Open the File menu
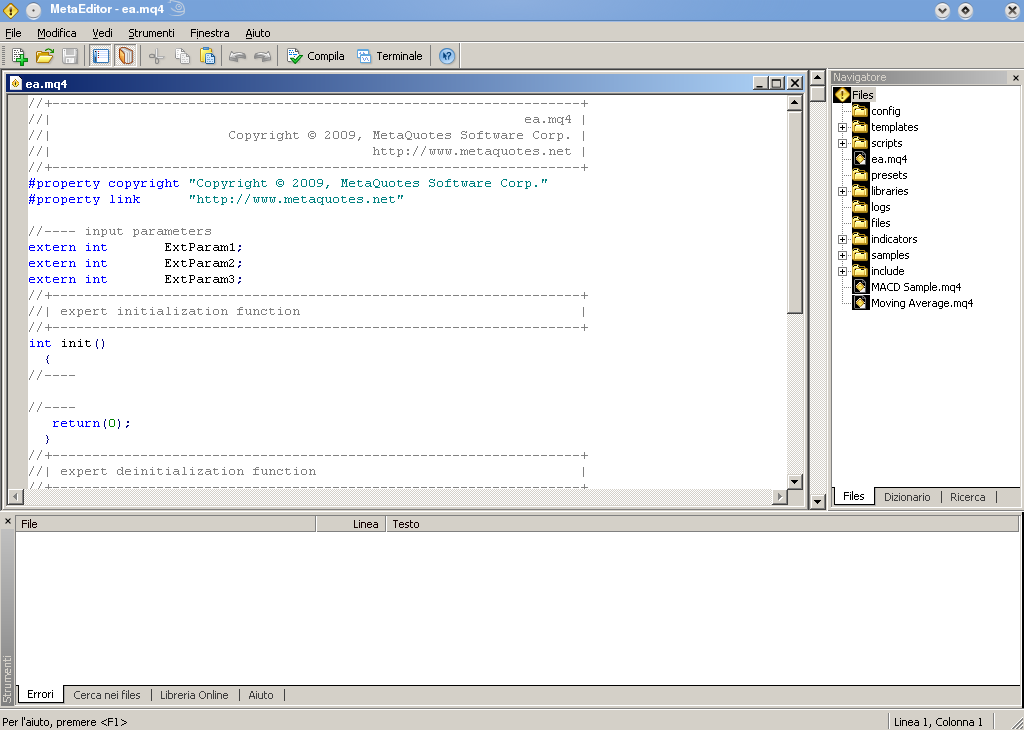 click(x=13, y=33)
